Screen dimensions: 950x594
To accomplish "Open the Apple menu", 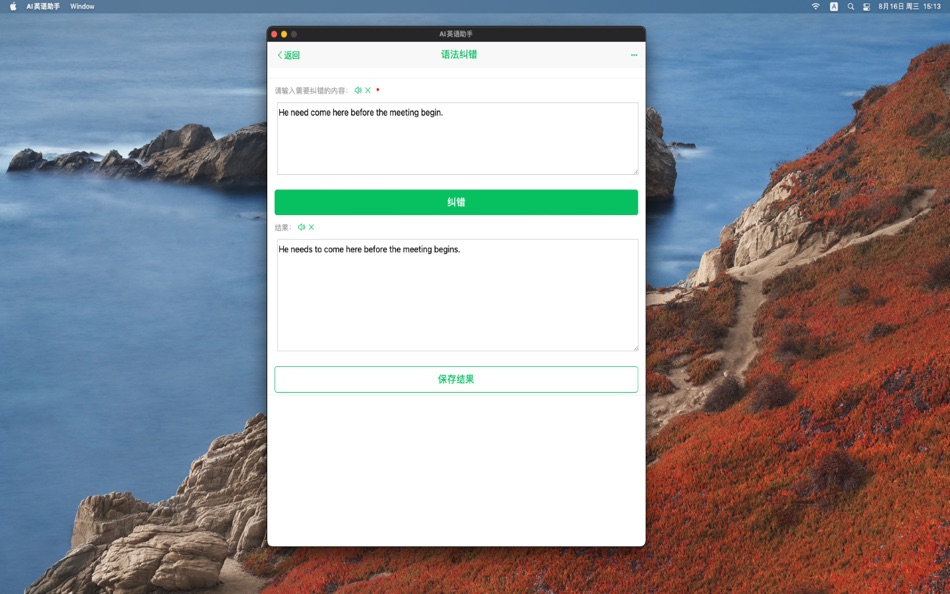I will [x=13, y=6].
